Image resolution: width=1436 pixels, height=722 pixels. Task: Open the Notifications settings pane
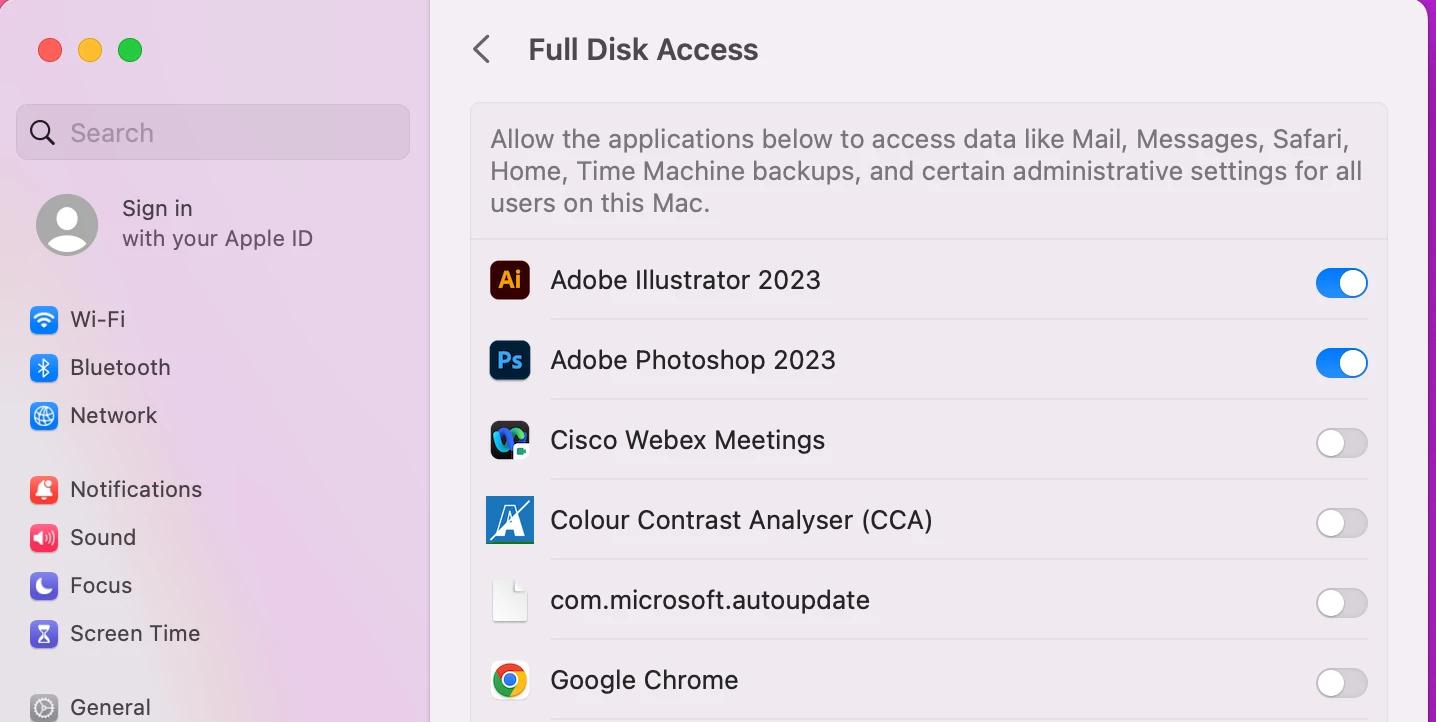[x=135, y=490]
